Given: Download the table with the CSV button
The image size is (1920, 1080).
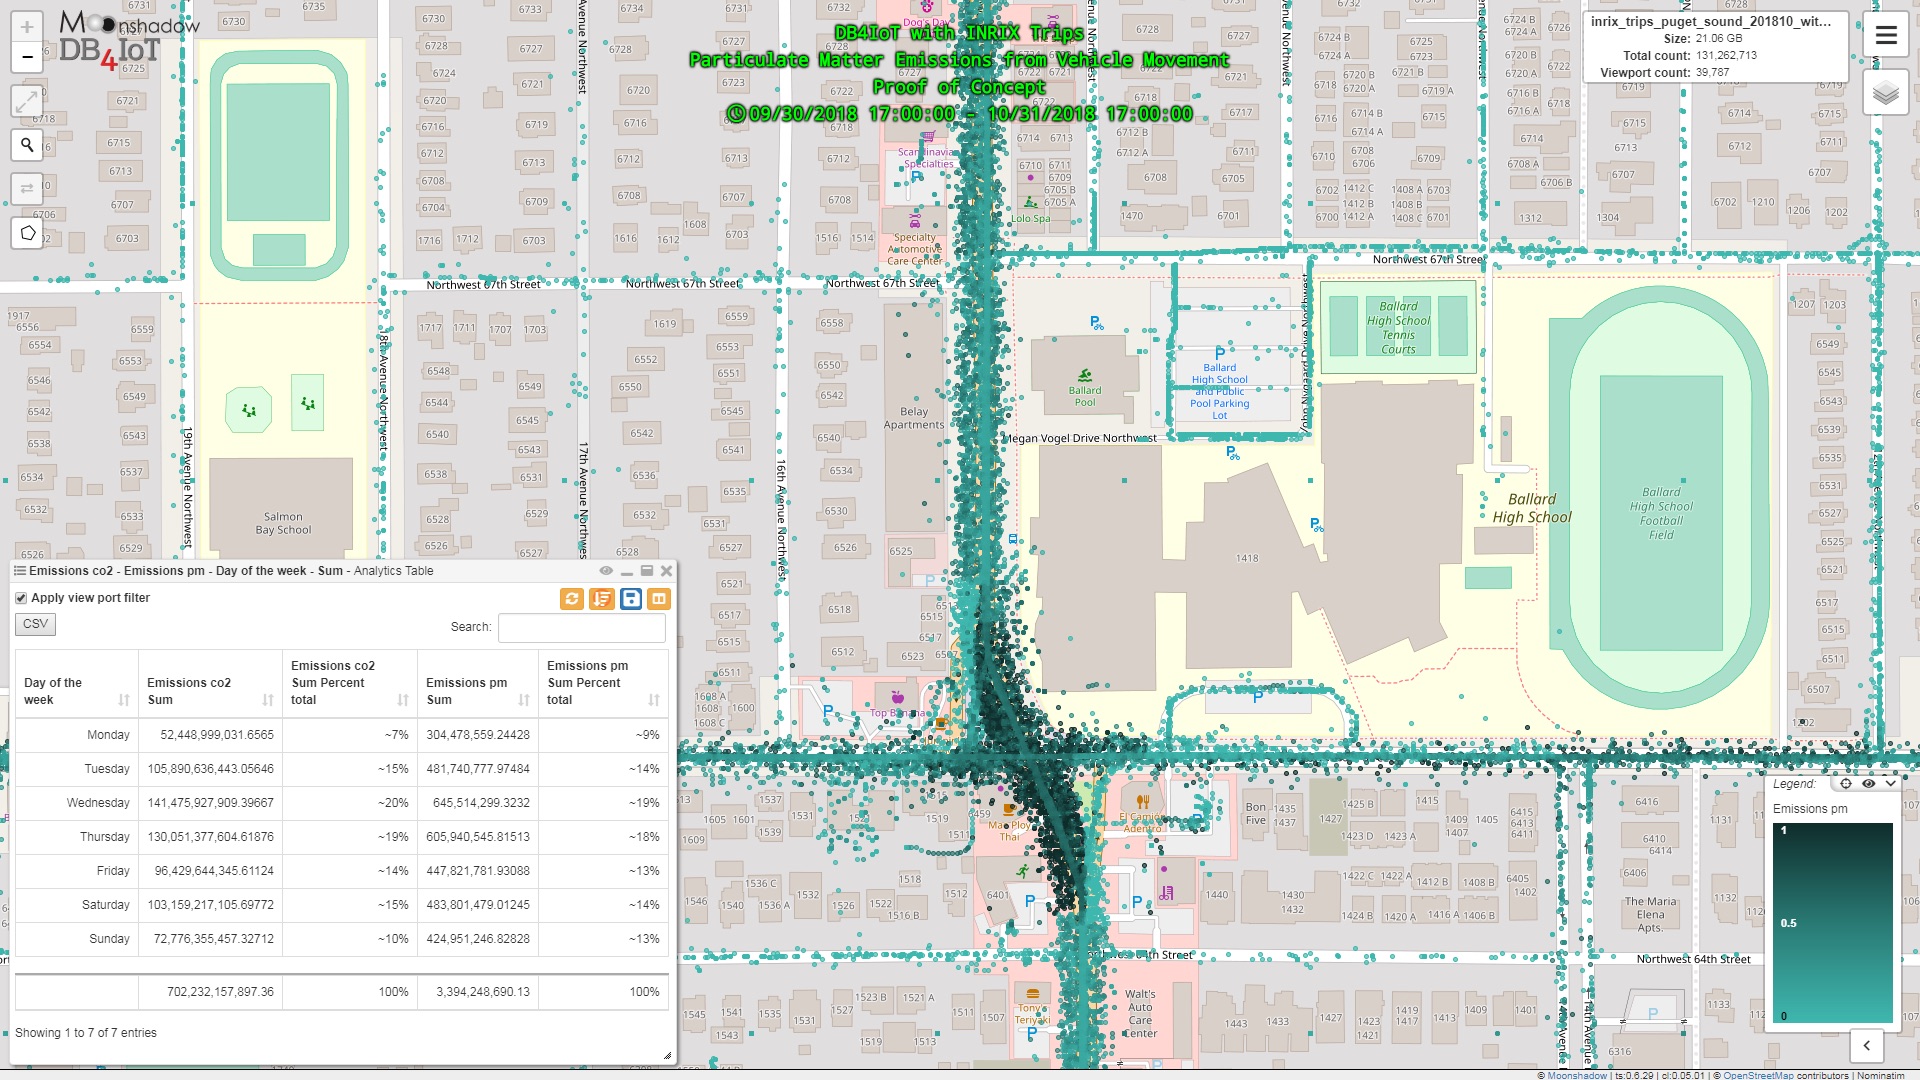Looking at the screenshot, I should [35, 624].
